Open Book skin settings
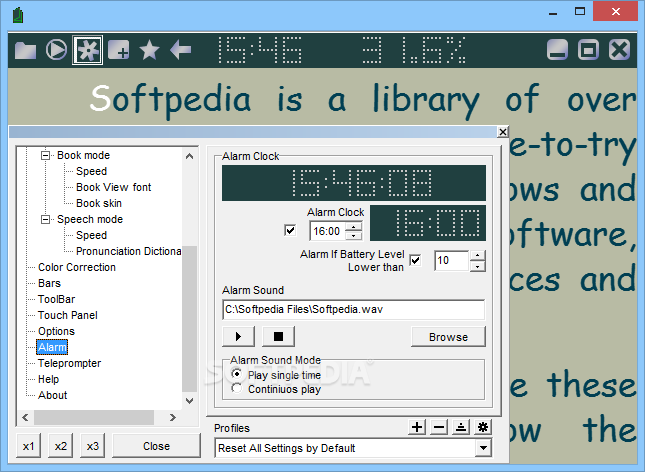 click(99, 203)
